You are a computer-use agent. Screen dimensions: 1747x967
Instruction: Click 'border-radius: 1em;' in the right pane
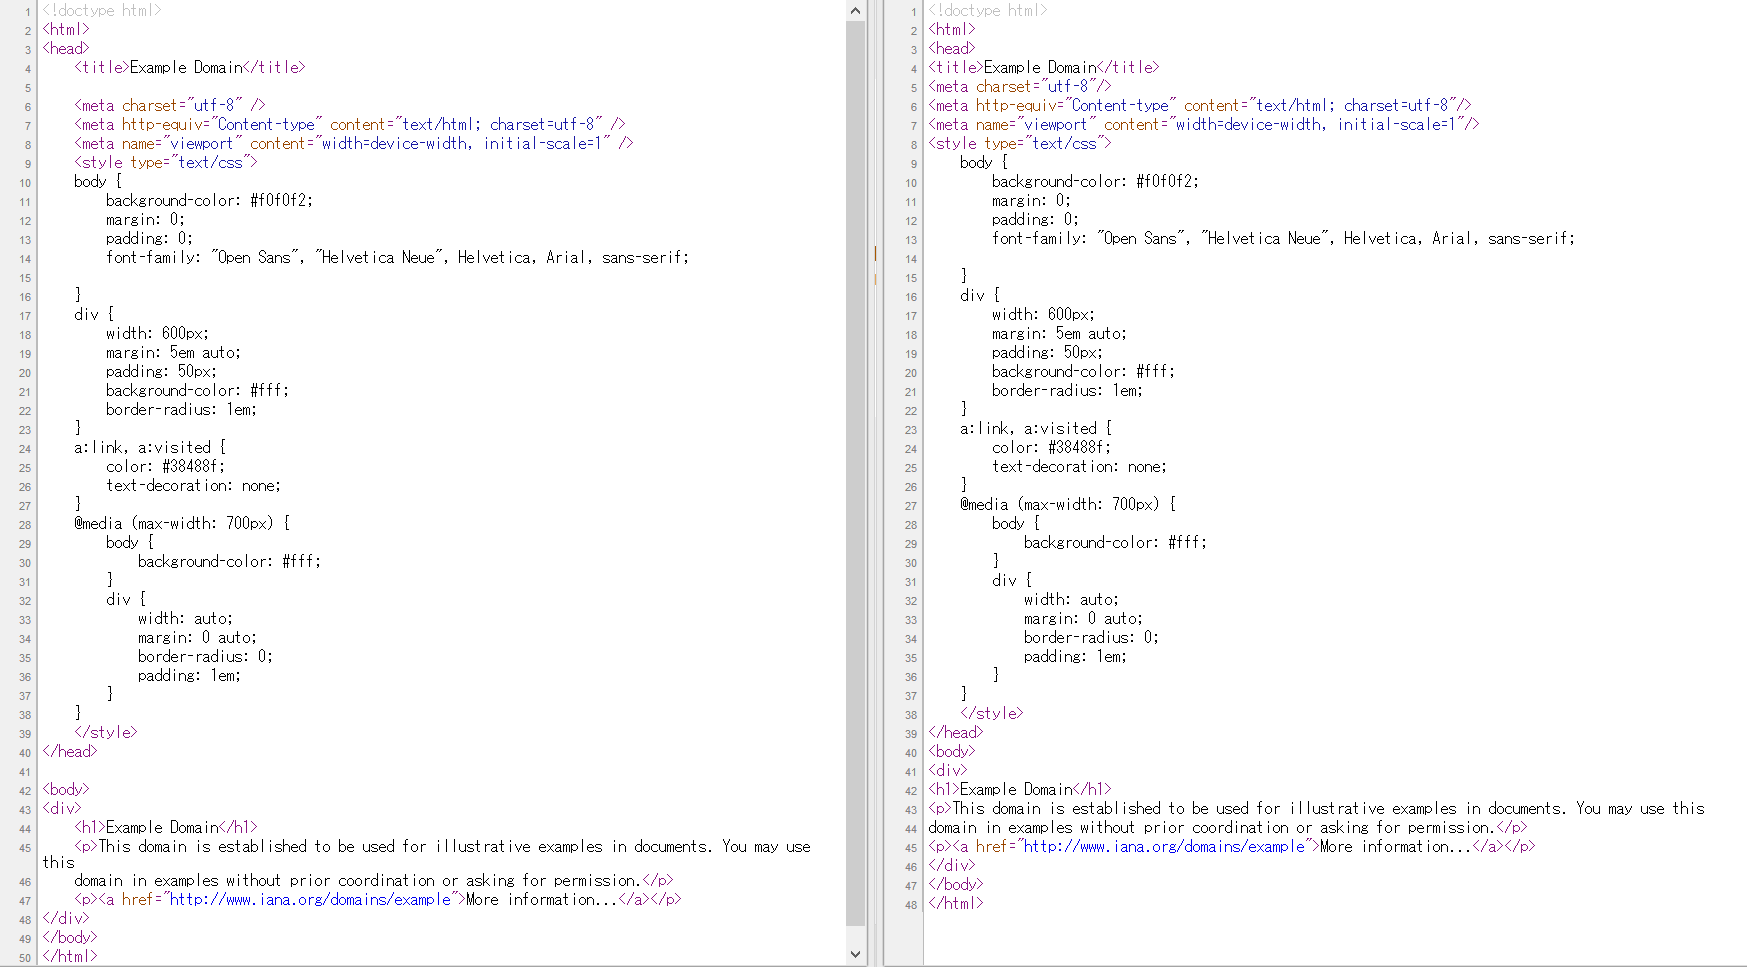(1068, 391)
